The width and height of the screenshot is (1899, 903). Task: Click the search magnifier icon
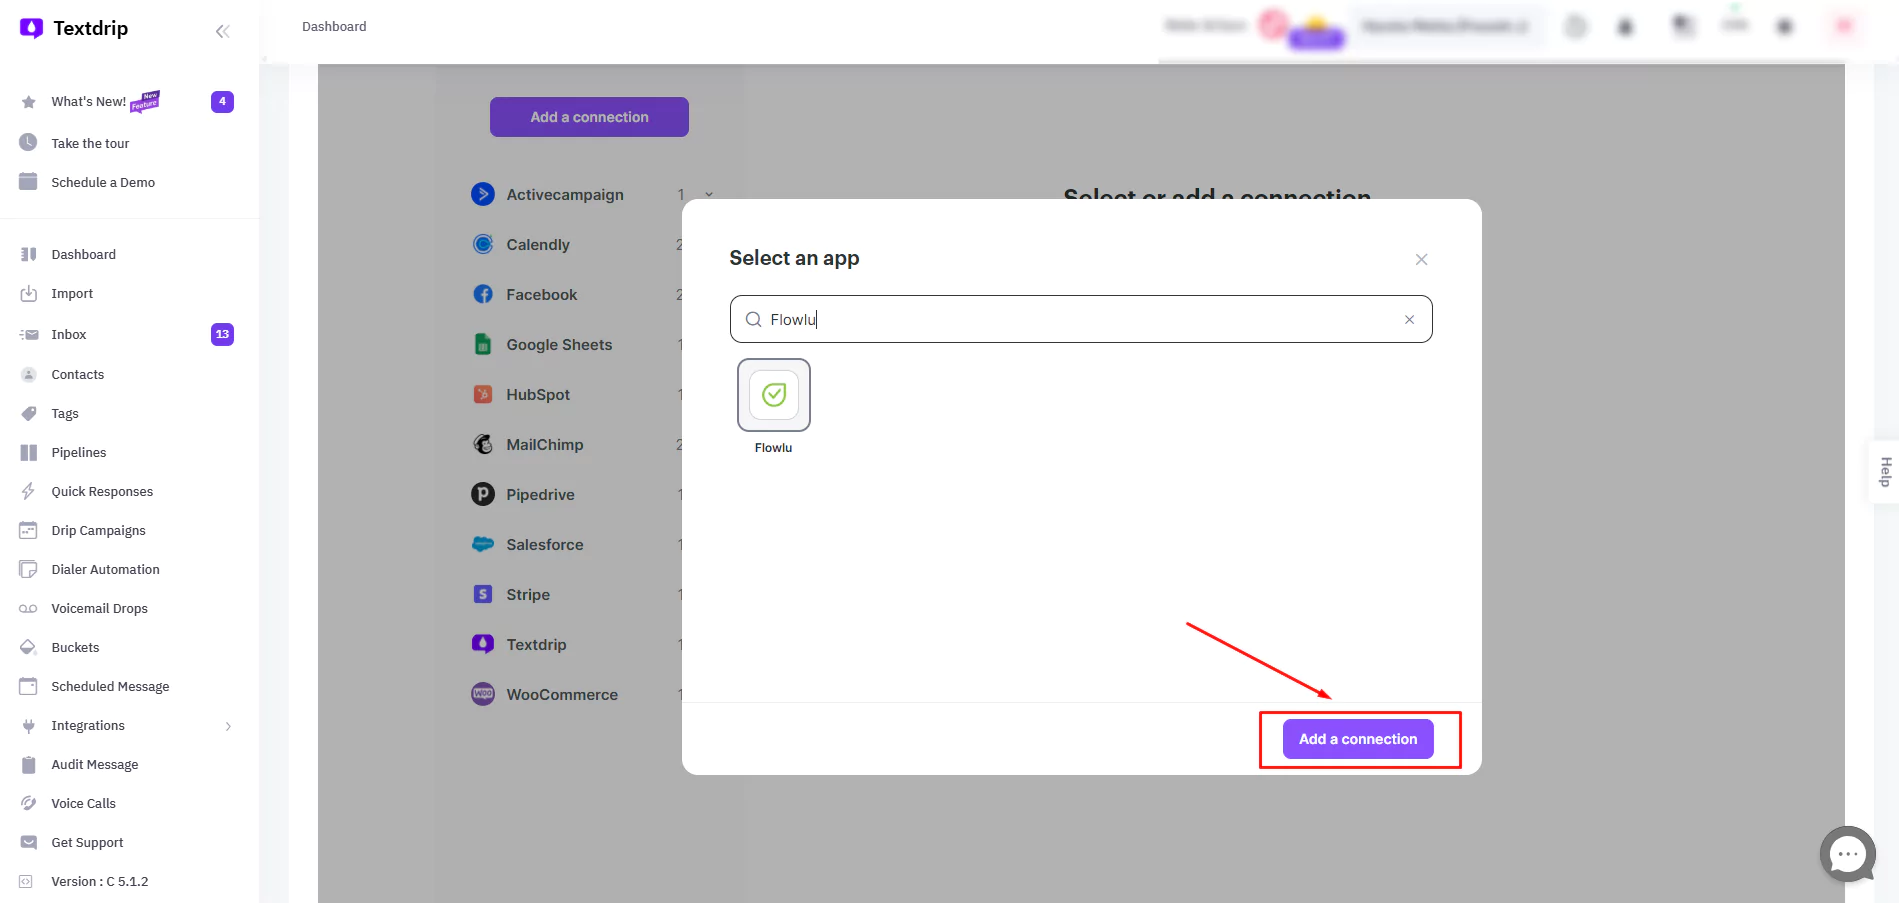[753, 320]
